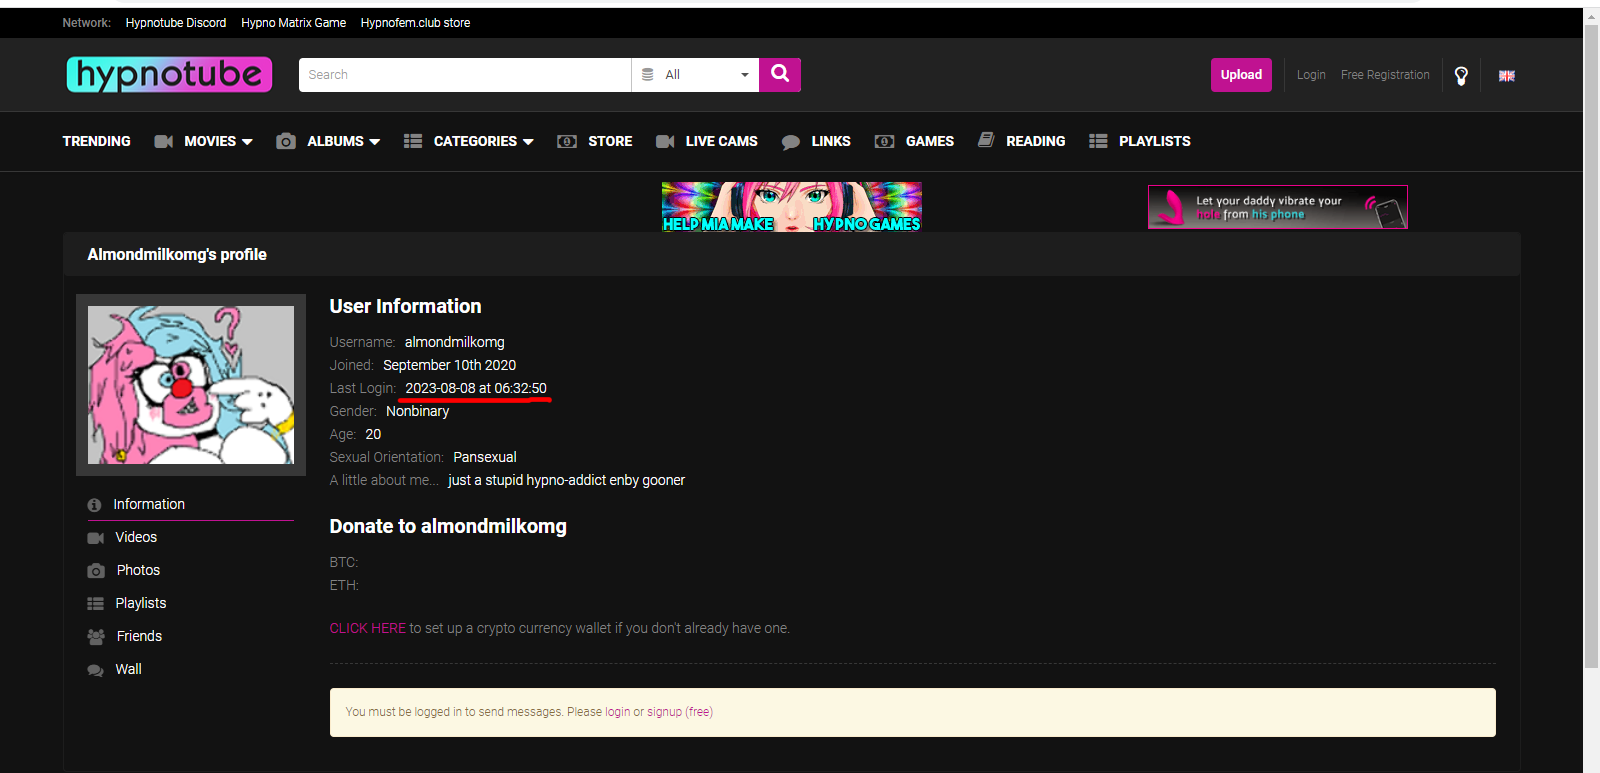Select the Information profile tab
Viewport: 1600px width, 773px height.
coord(149,504)
